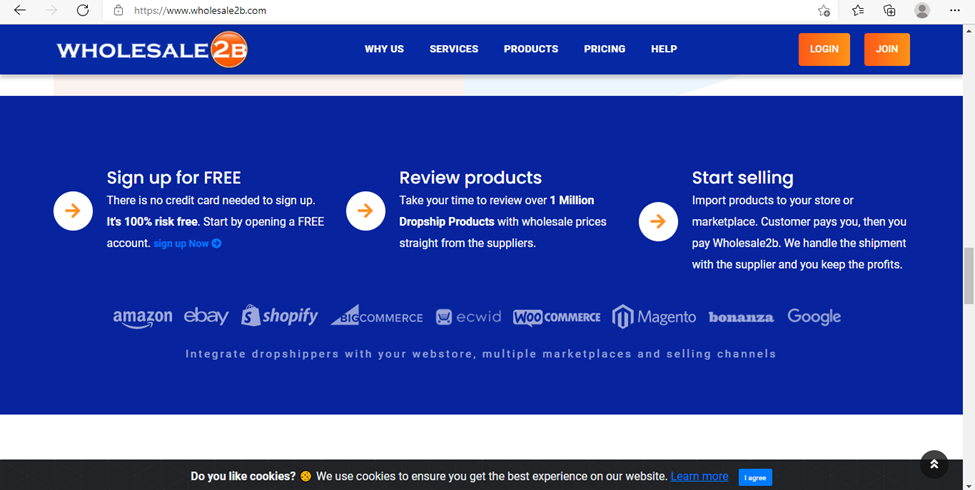The height and width of the screenshot is (490, 975).
Task: Click the arrow circle beside Start selling
Action: [x=658, y=221]
